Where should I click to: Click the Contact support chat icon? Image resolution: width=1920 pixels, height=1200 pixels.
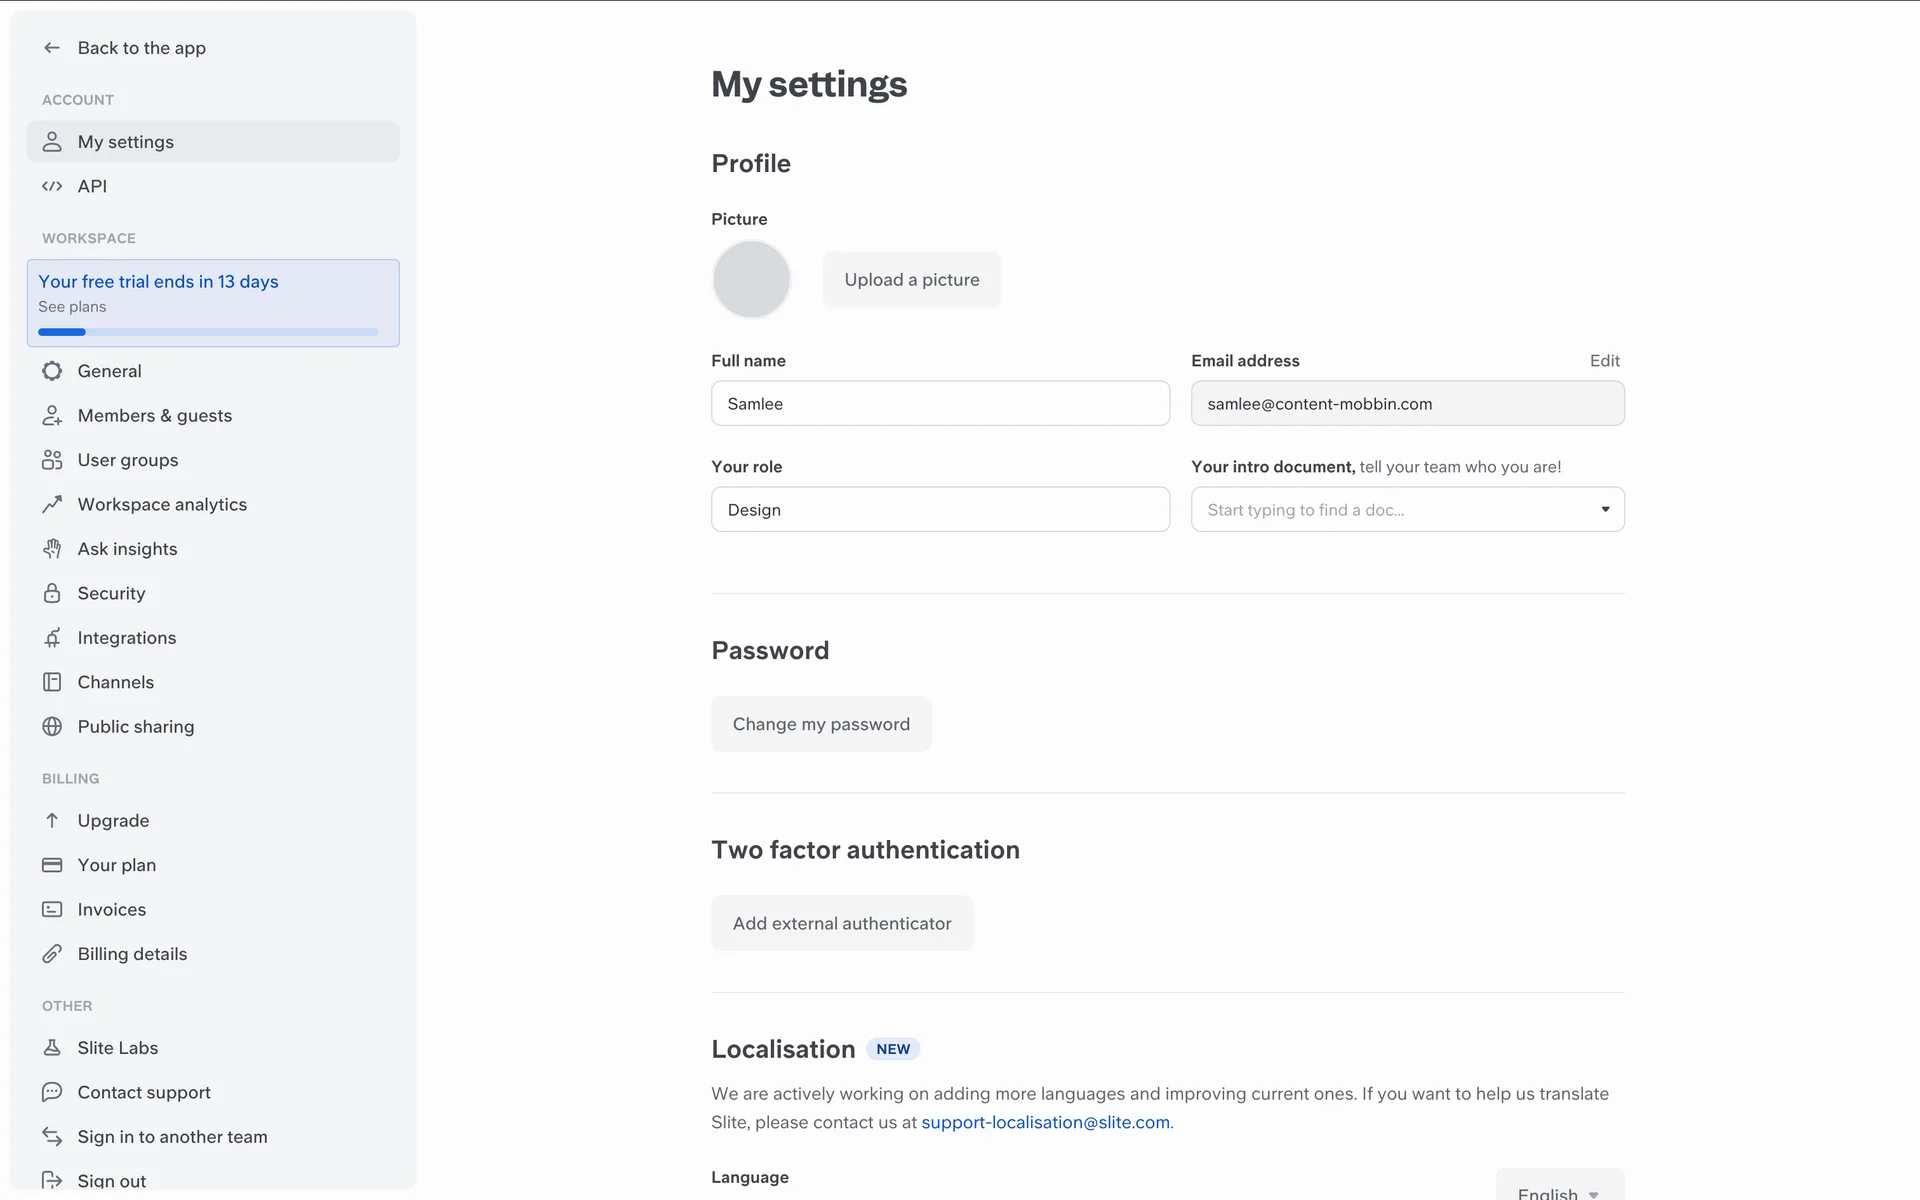pos(52,1092)
